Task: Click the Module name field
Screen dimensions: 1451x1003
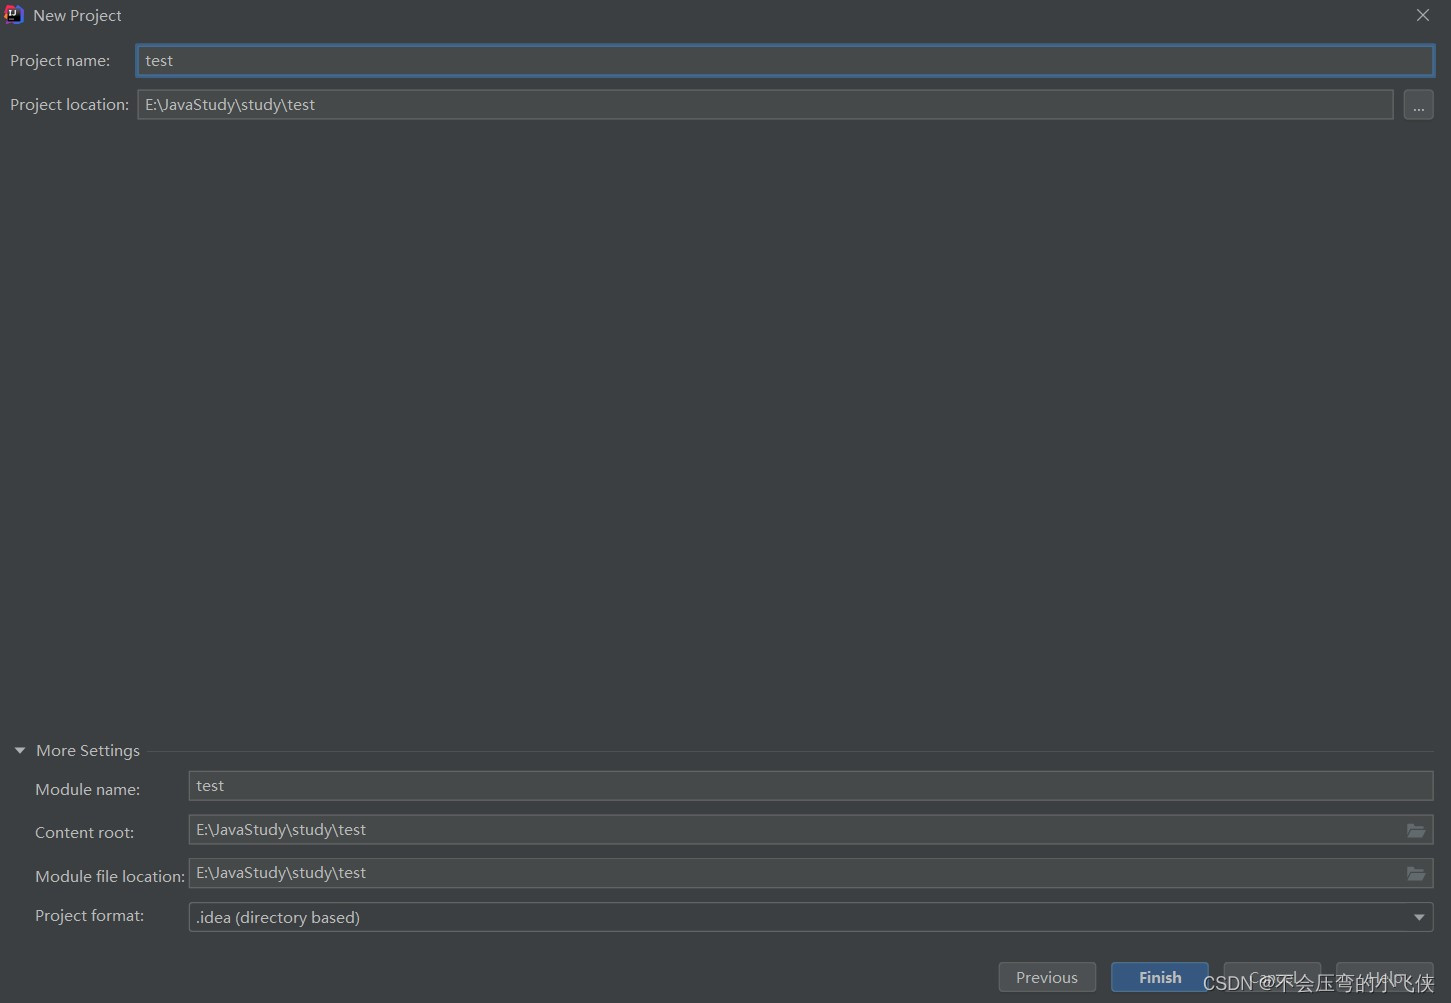Action: click(x=811, y=786)
